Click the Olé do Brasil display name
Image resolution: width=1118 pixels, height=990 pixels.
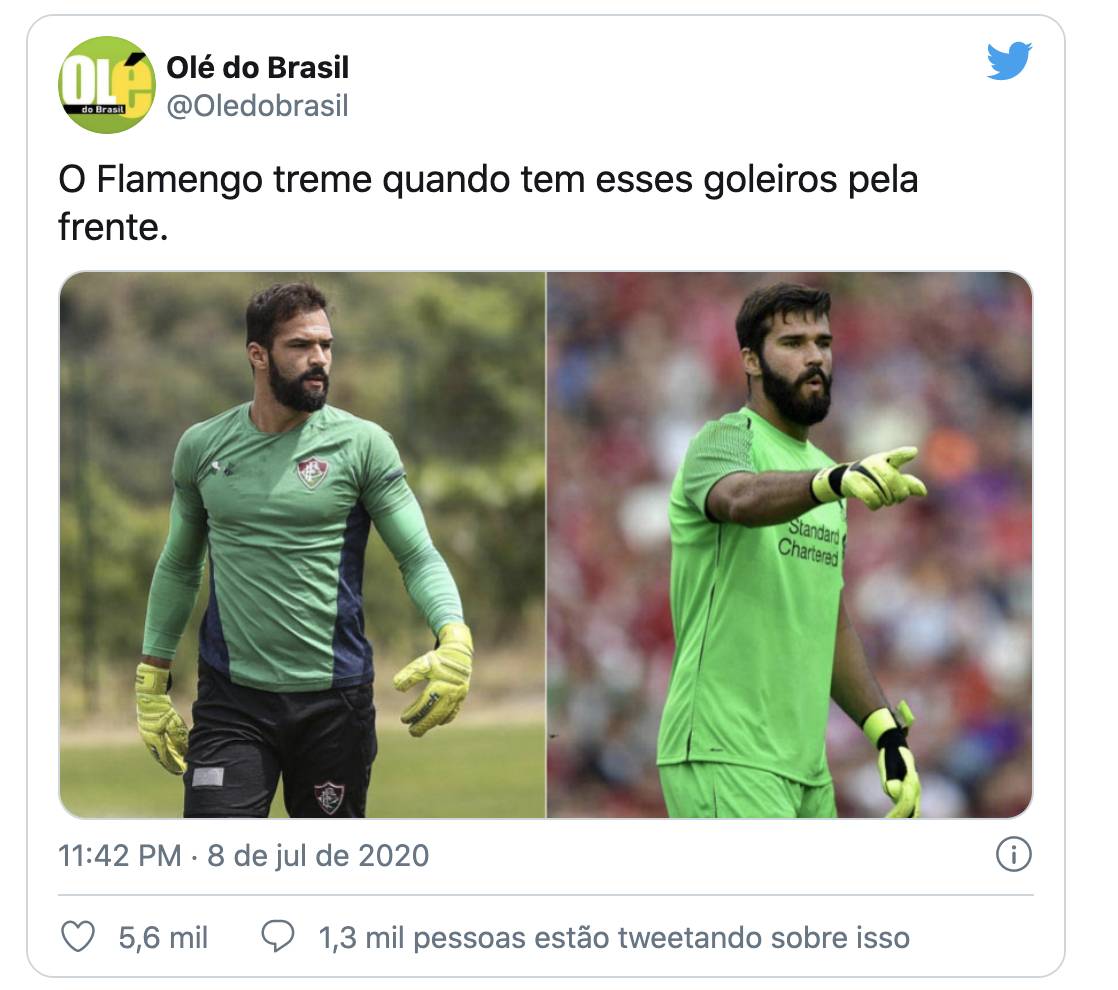coord(257,68)
